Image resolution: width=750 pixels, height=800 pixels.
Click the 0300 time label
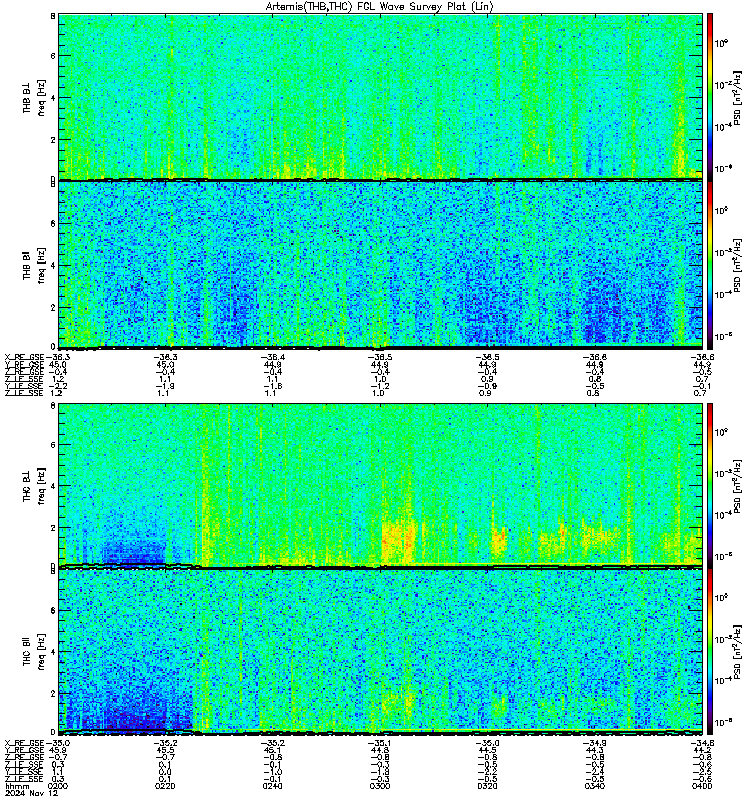pos(380,786)
